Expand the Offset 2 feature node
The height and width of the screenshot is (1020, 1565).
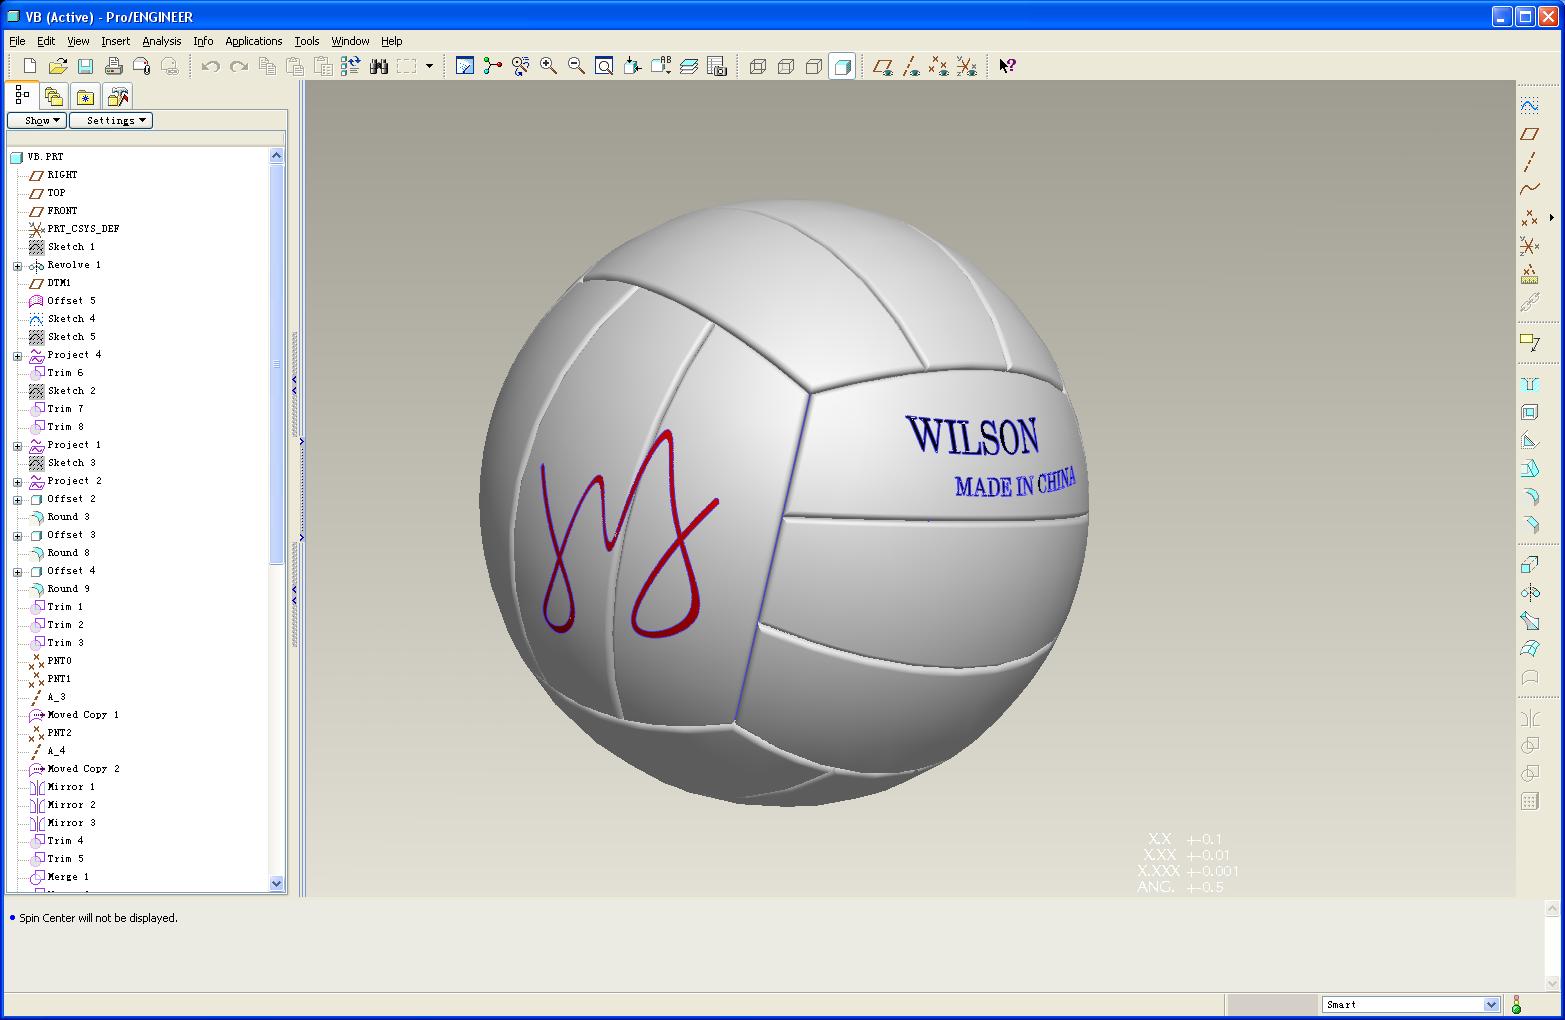17,500
